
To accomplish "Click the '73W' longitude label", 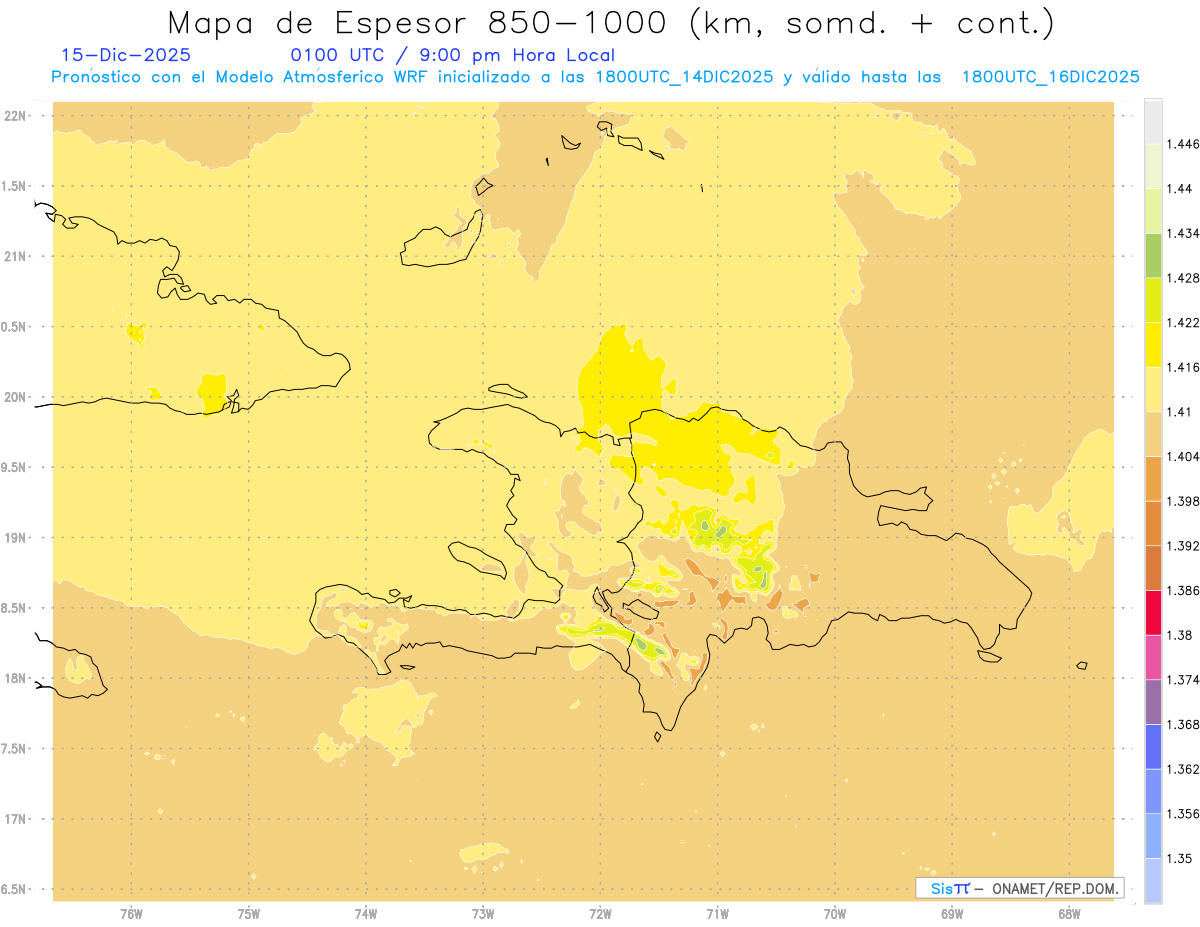I will point(483,914).
